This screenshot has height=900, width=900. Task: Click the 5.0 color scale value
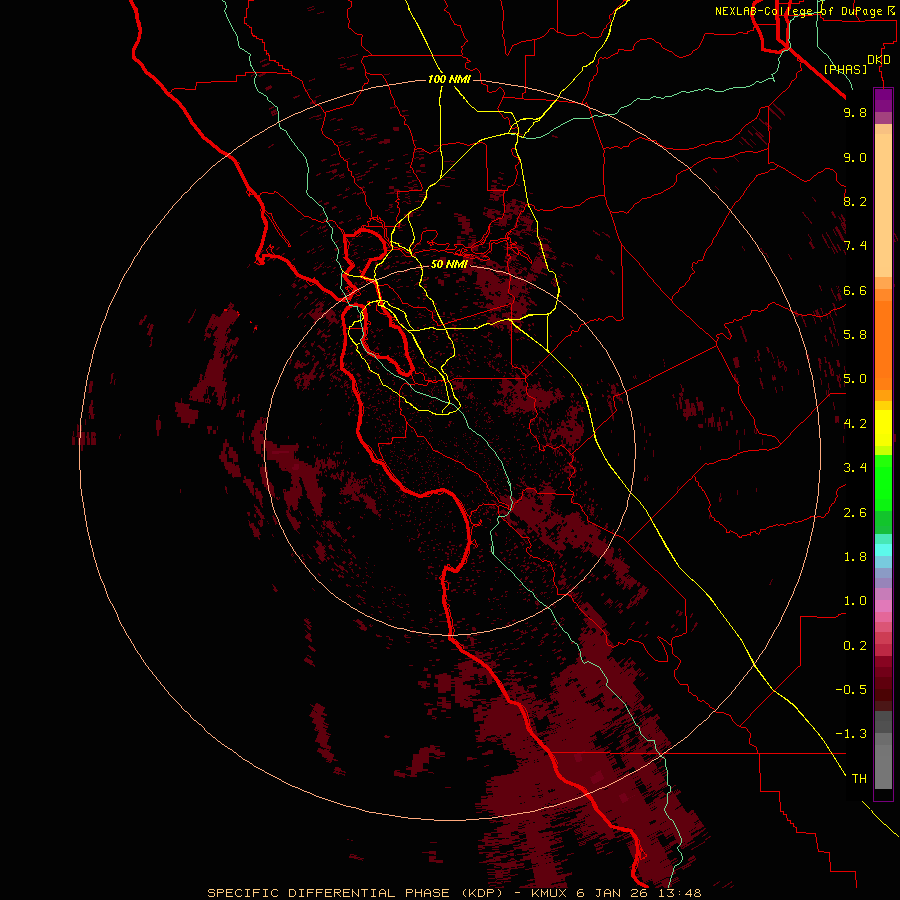[x=855, y=379]
